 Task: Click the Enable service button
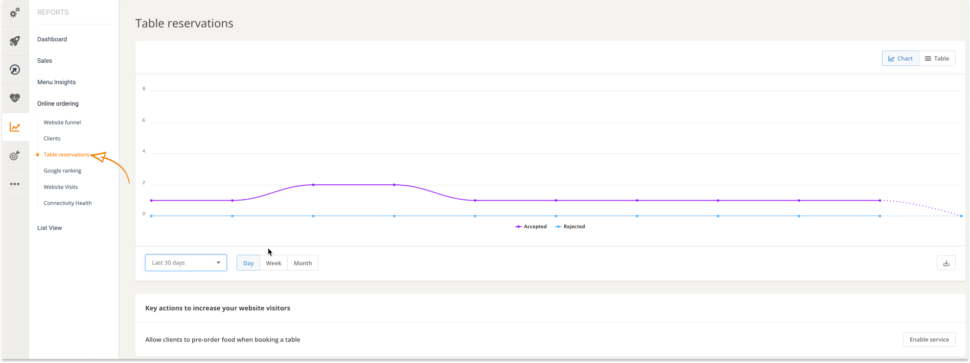(x=929, y=340)
